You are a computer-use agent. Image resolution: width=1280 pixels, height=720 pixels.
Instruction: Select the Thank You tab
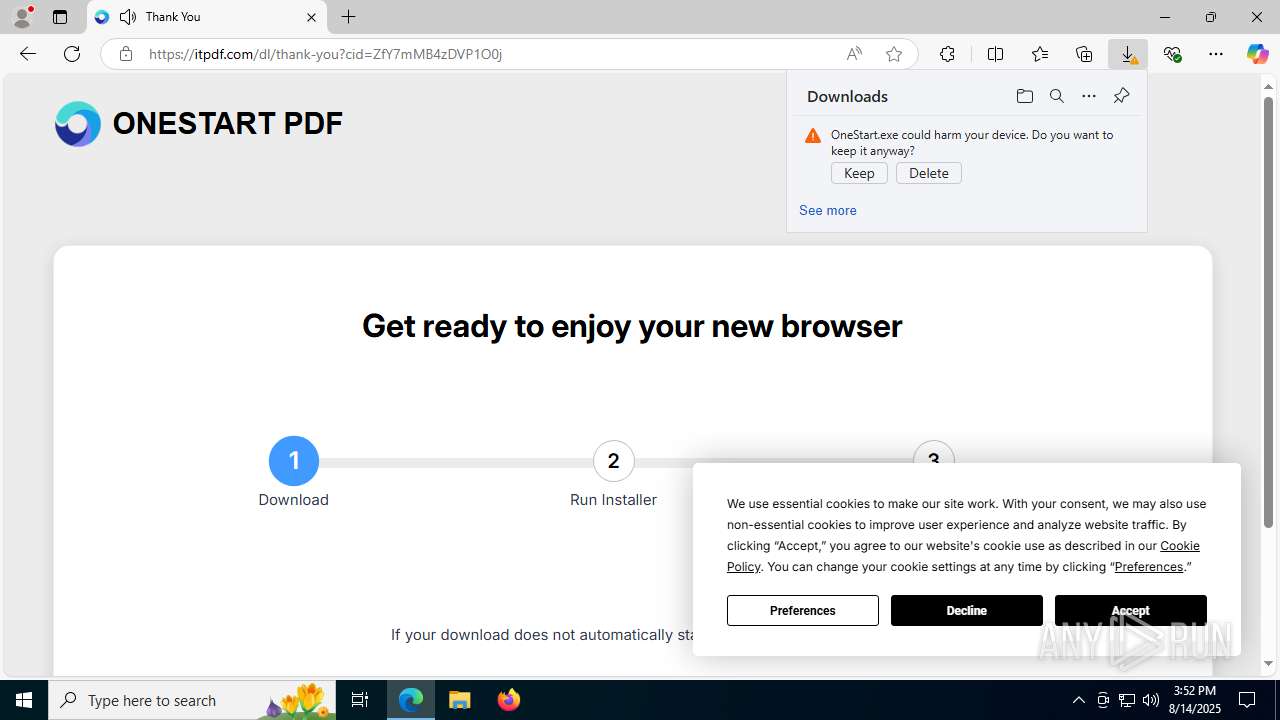tap(207, 17)
